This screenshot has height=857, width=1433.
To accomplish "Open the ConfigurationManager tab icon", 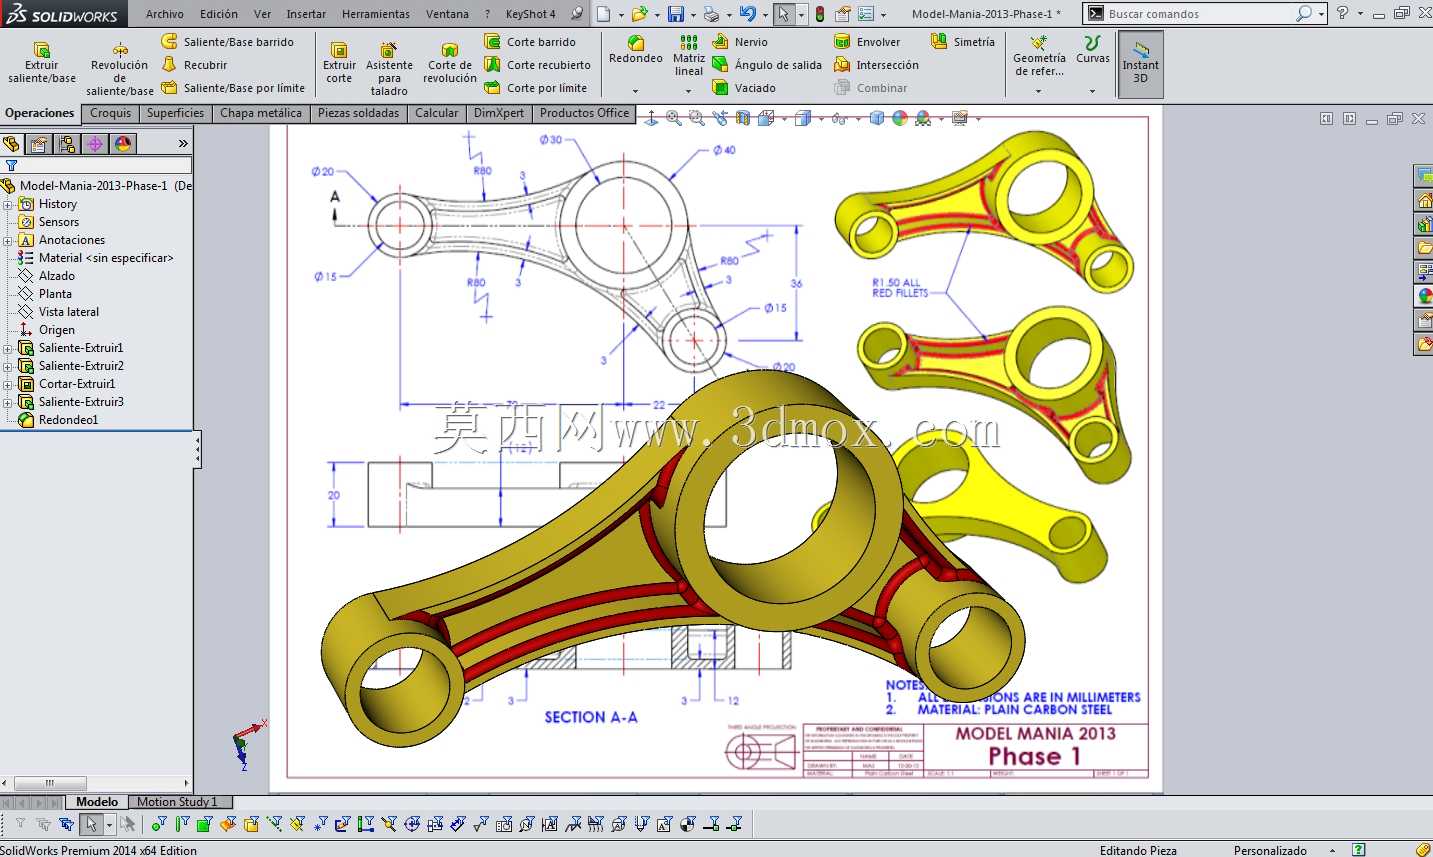I will 67,144.
